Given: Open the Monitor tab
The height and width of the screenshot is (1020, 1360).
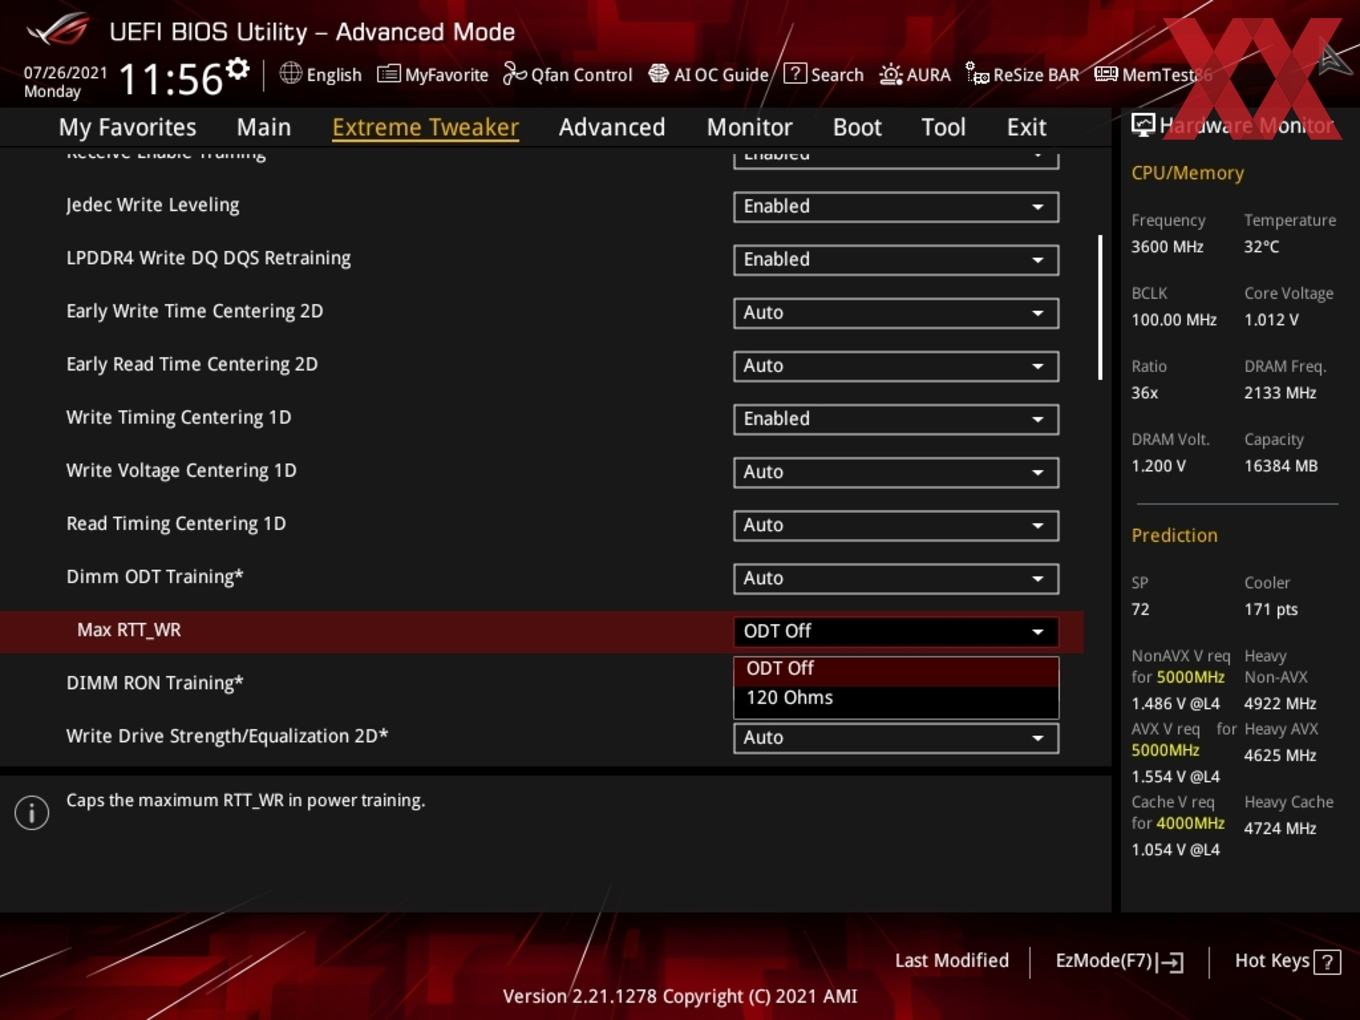Looking at the screenshot, I should [x=749, y=127].
